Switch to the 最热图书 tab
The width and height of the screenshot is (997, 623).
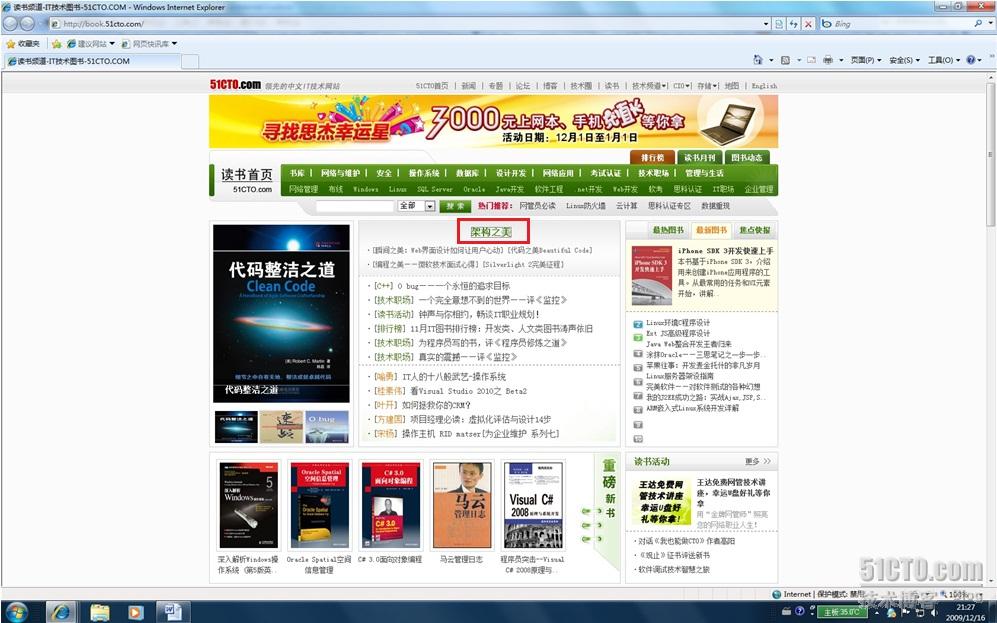(668, 229)
